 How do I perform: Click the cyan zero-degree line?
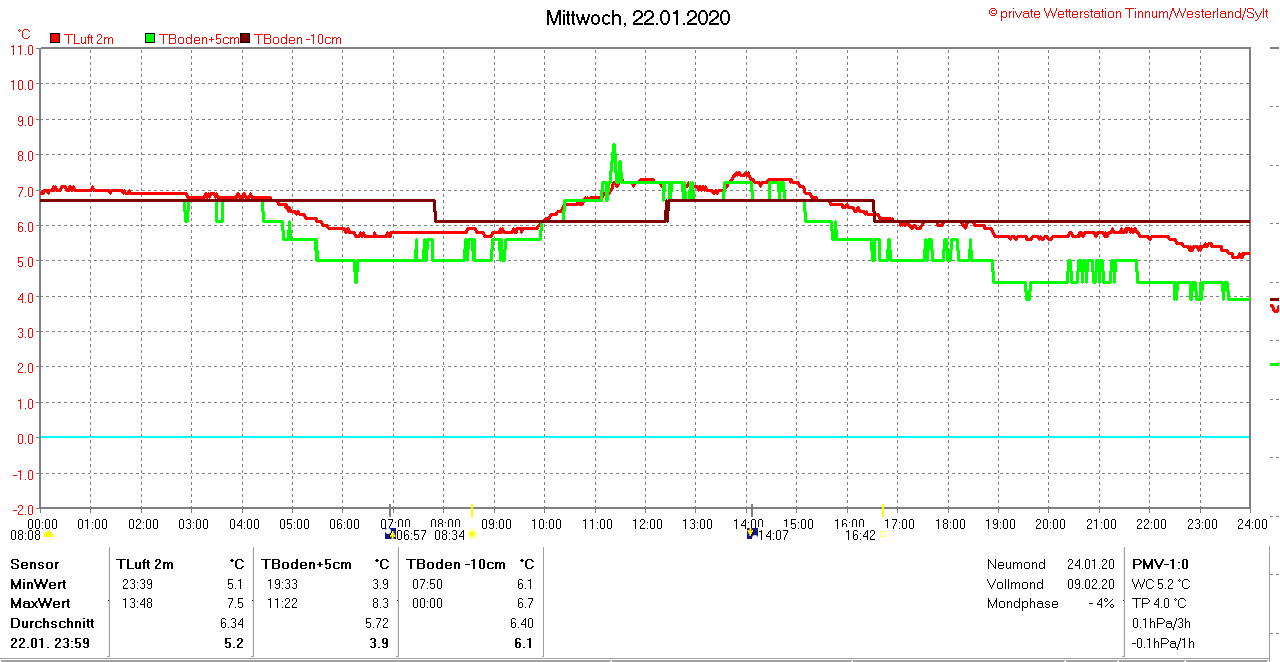point(640,437)
